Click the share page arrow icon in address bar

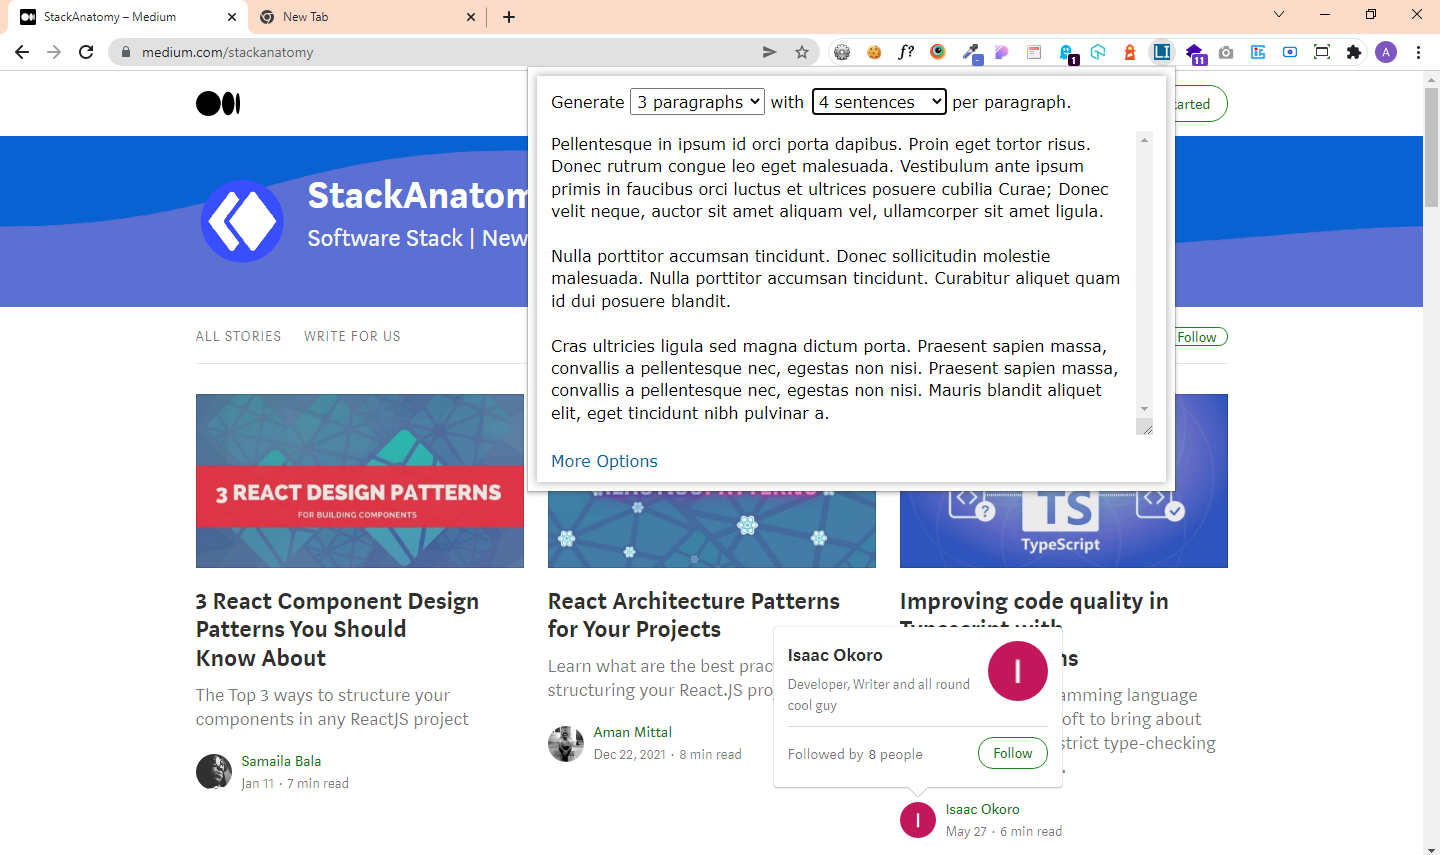point(769,52)
